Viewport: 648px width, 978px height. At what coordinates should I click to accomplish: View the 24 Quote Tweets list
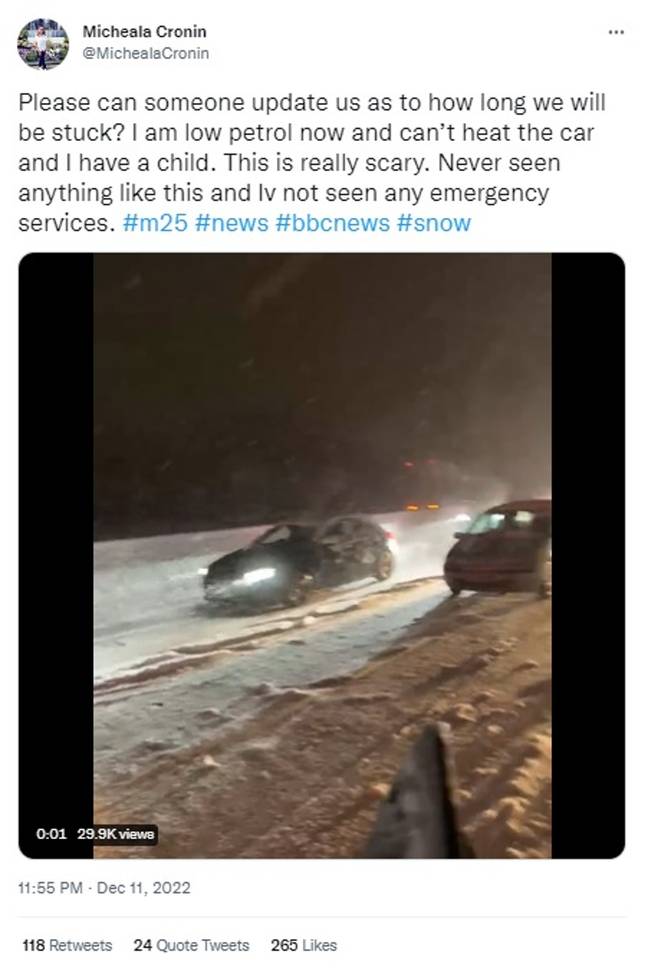tap(191, 946)
